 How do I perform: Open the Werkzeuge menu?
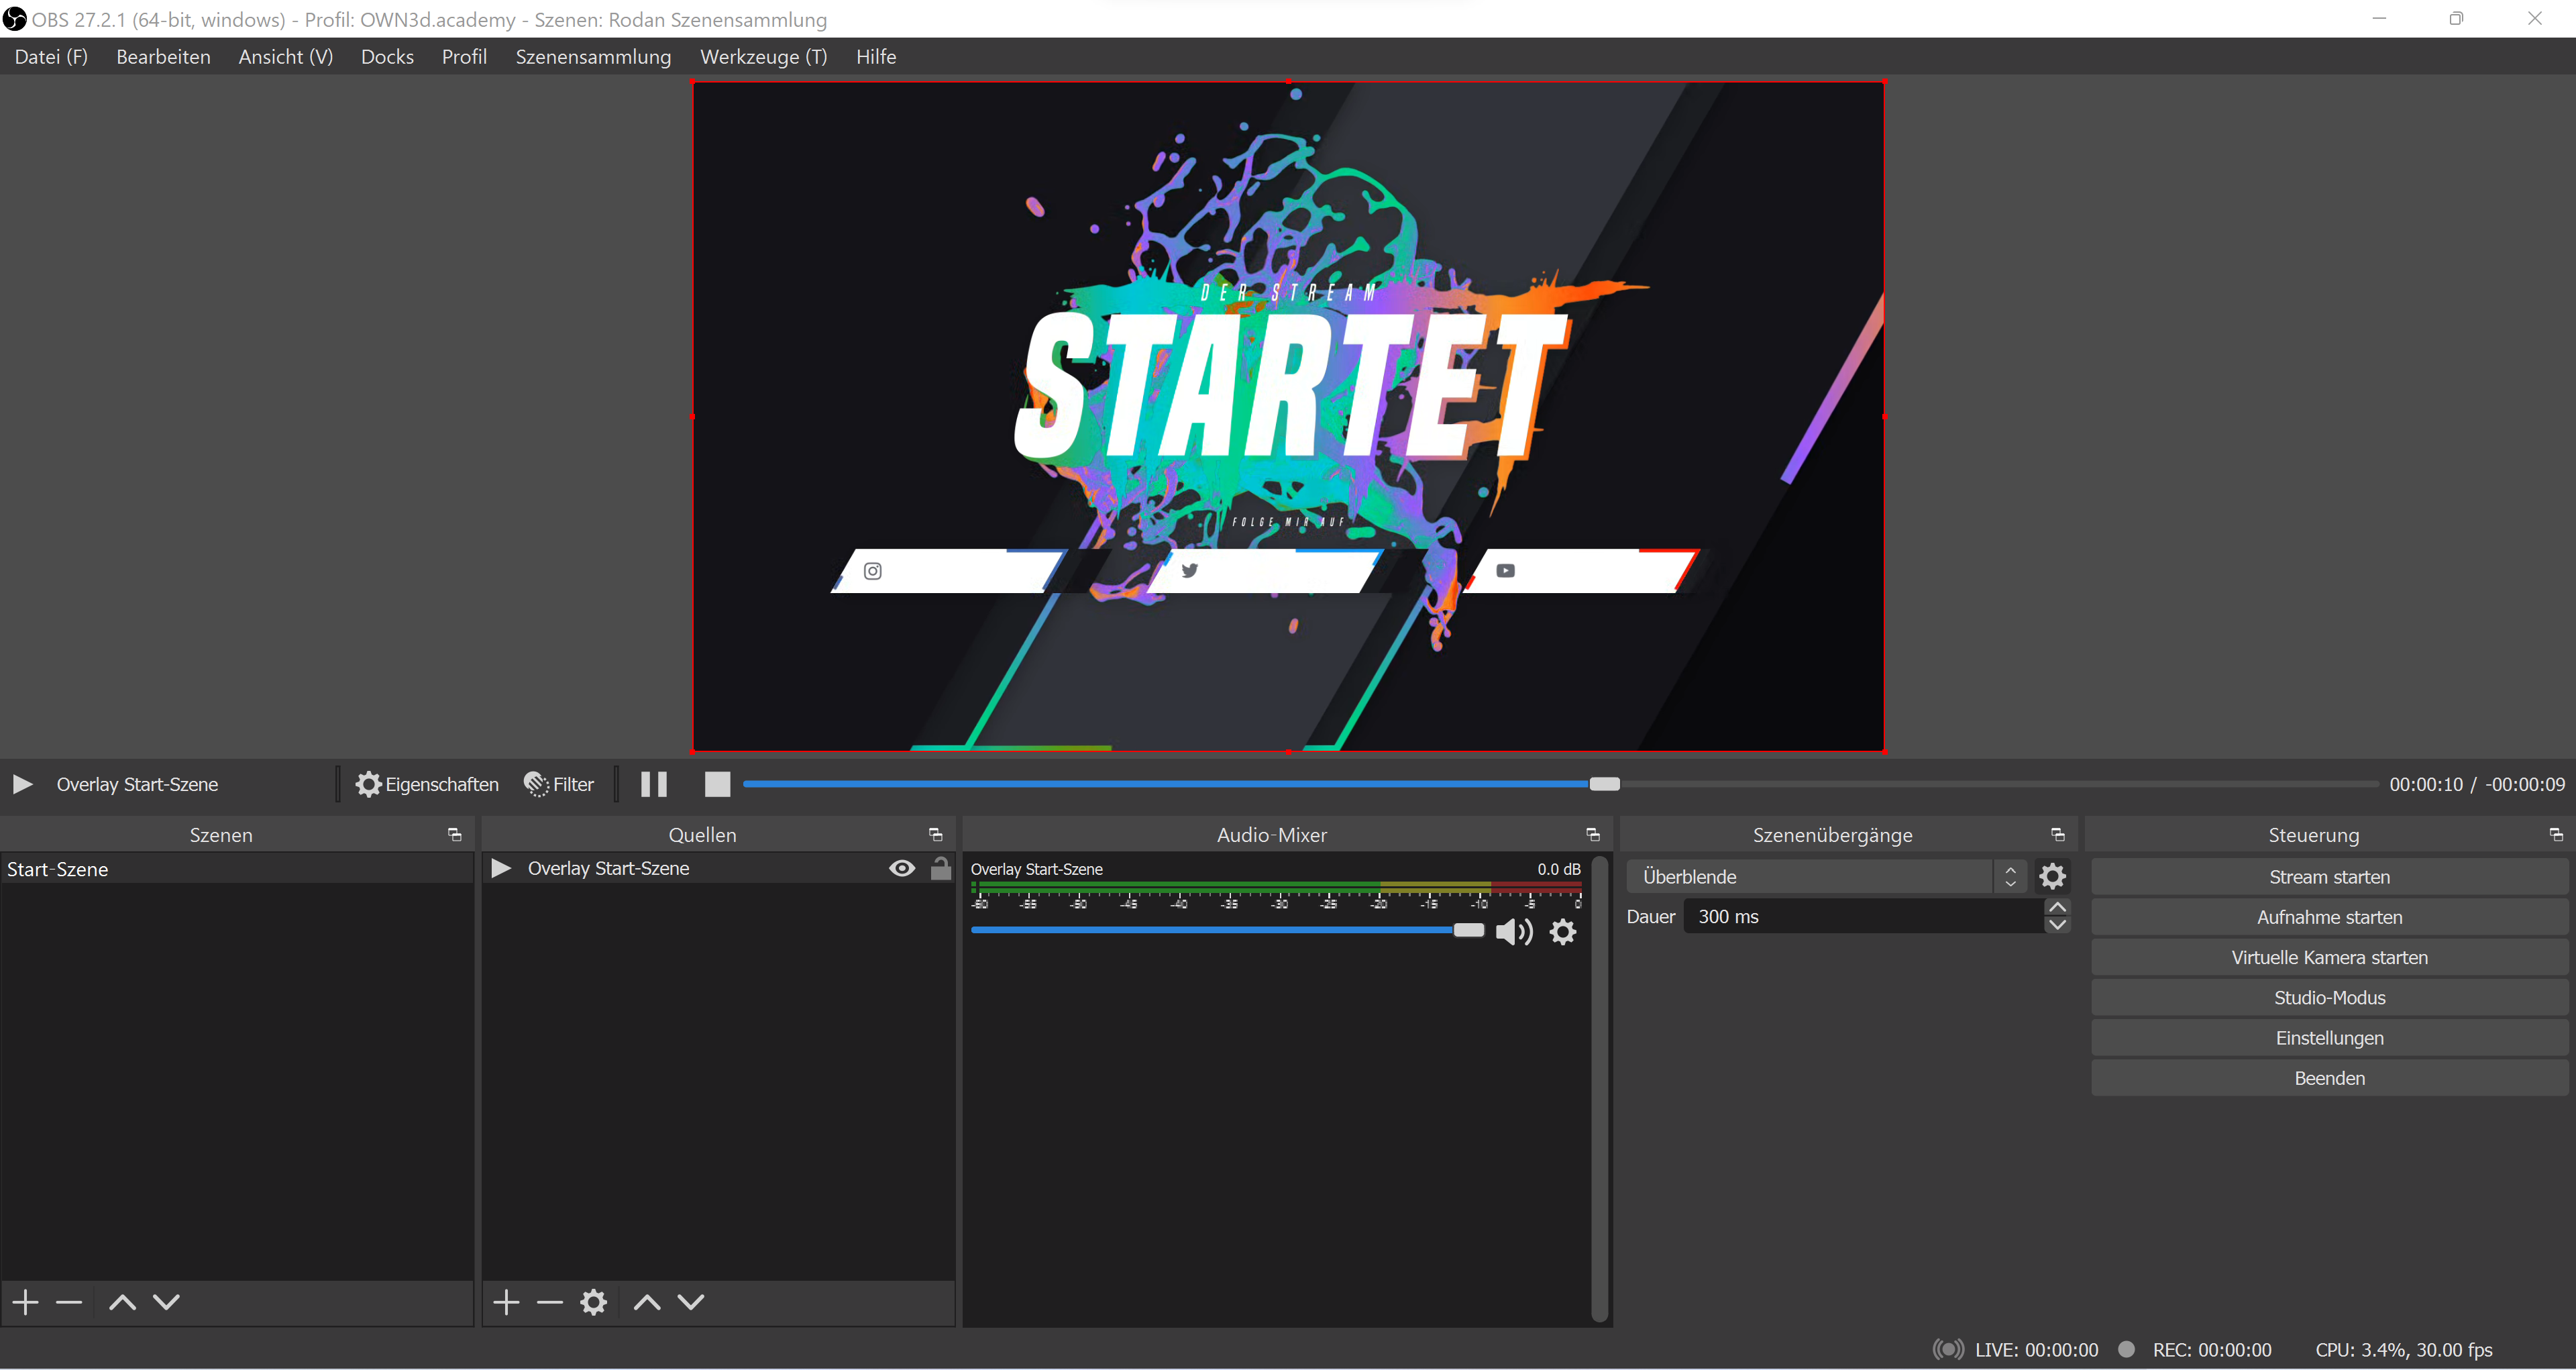pyautogui.click(x=763, y=57)
